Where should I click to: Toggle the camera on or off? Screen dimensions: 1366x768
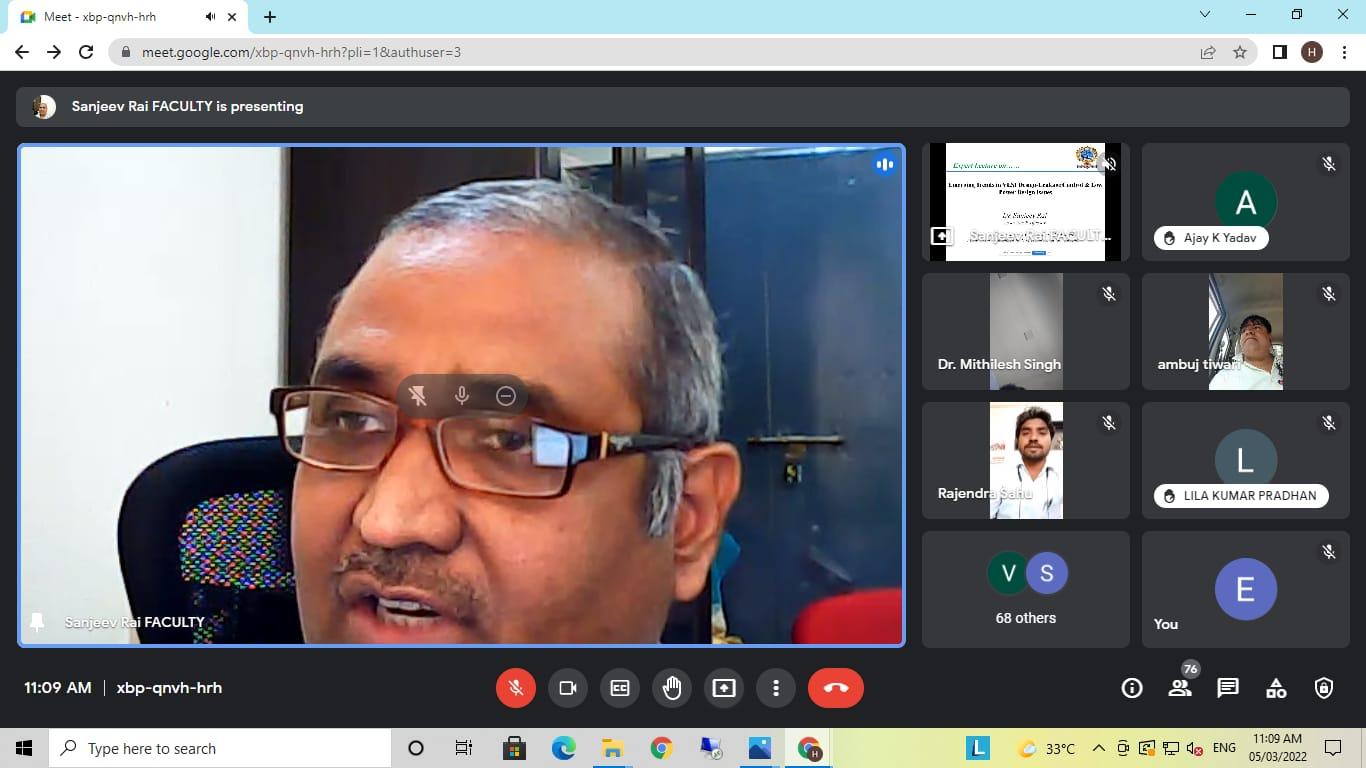click(x=568, y=688)
